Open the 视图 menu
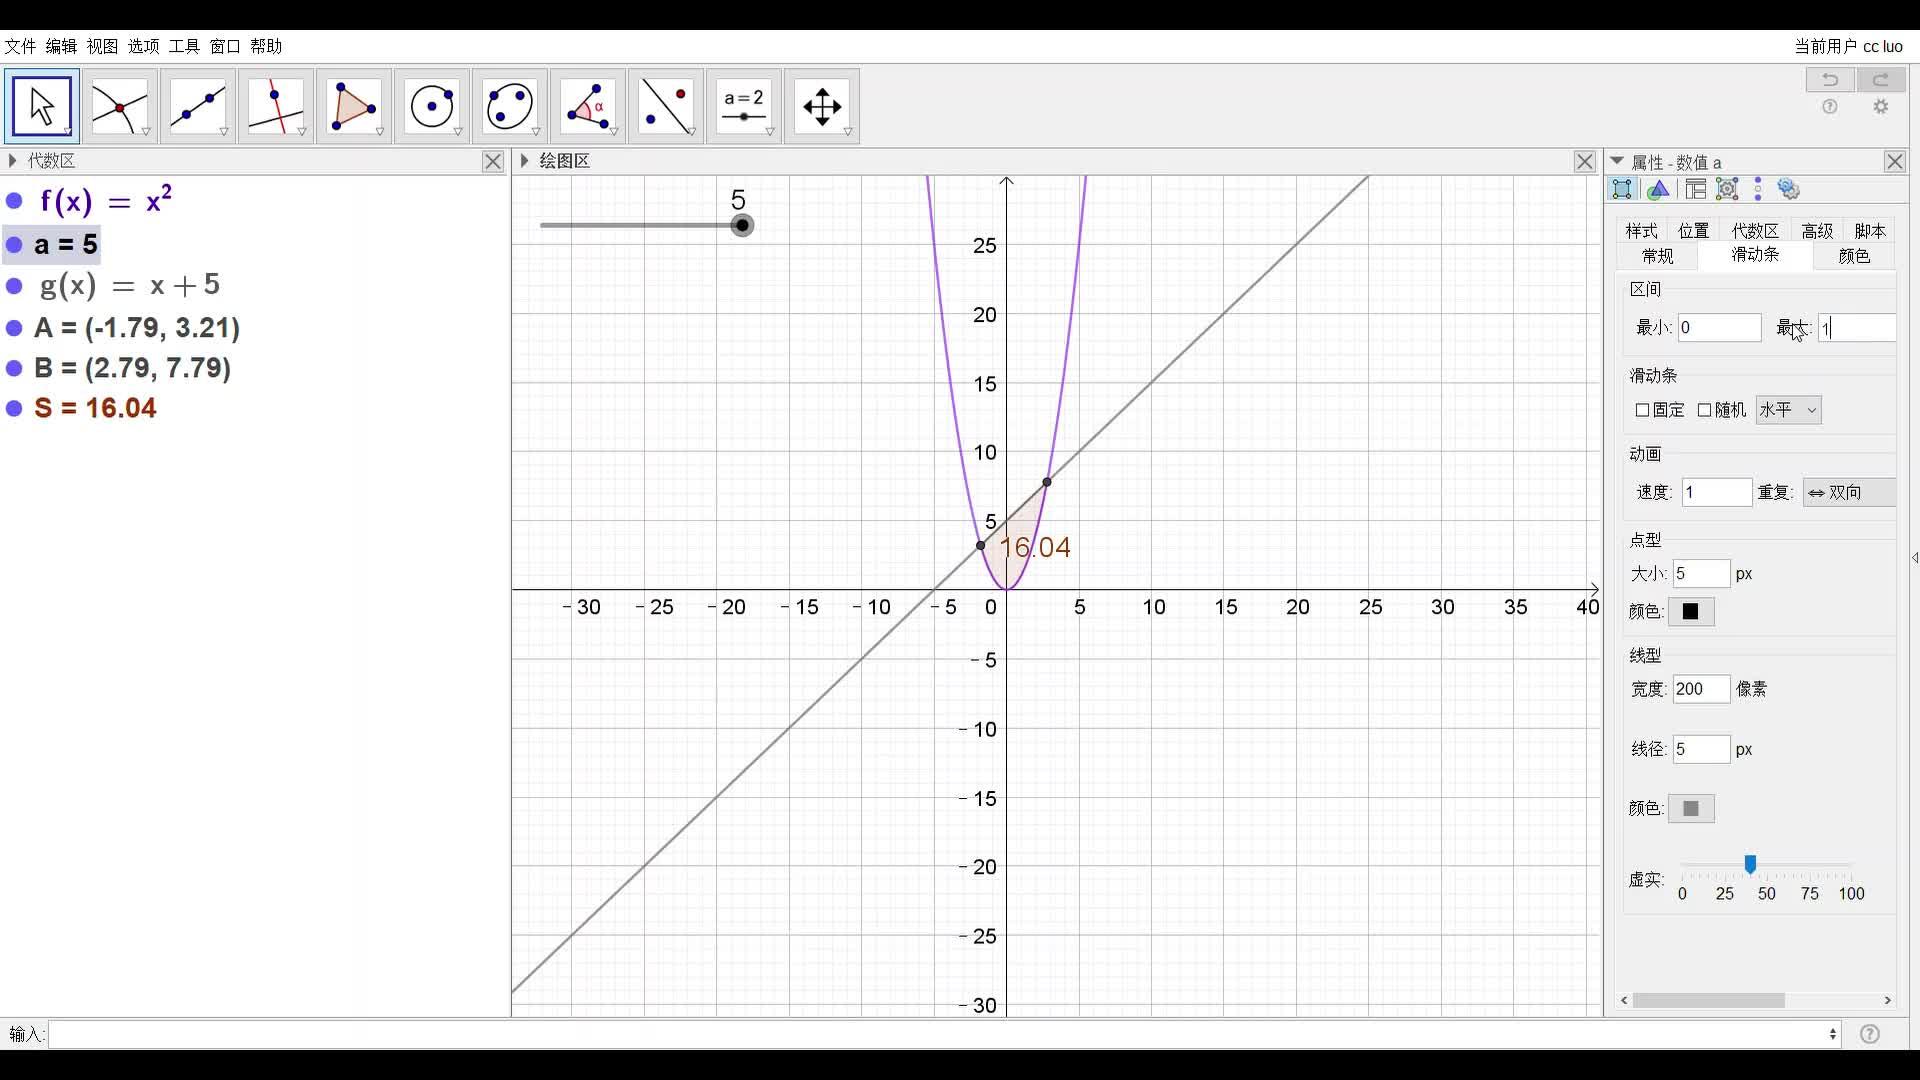The image size is (1920, 1080). point(102,46)
